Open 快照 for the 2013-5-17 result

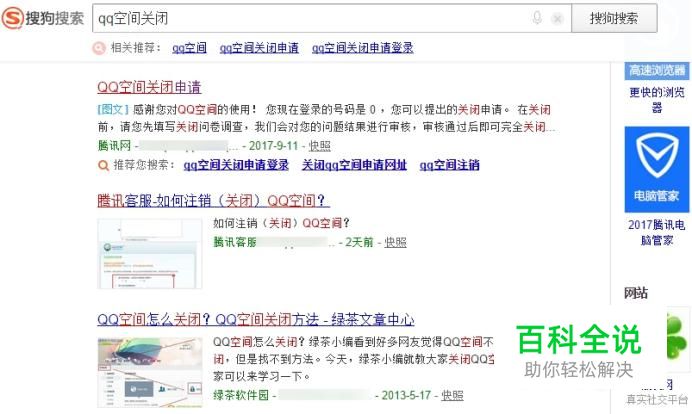[452, 395]
